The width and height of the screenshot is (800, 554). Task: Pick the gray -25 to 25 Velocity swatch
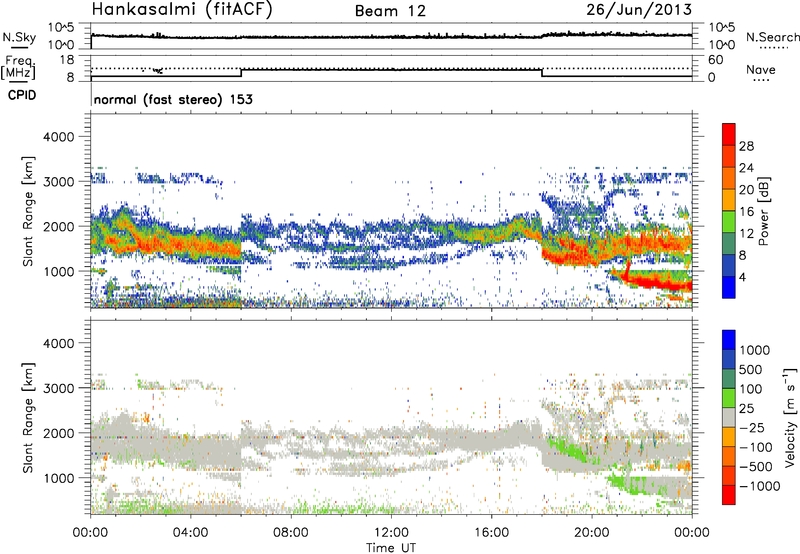pyautogui.click(x=729, y=417)
